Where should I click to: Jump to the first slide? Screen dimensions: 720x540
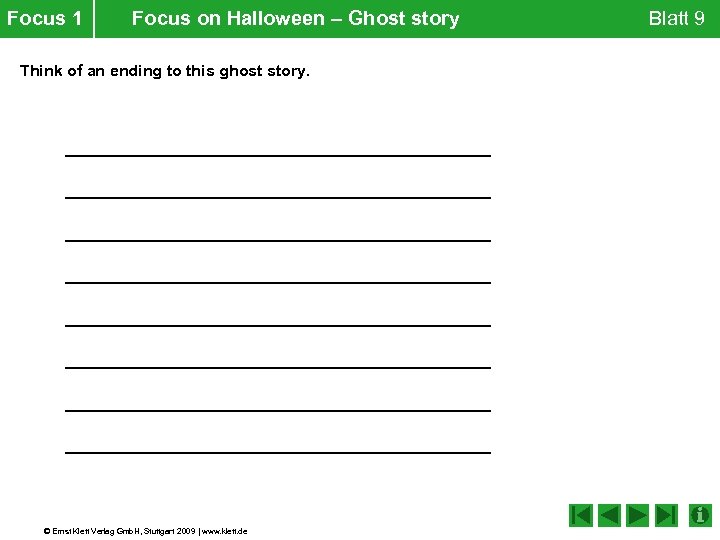581,516
